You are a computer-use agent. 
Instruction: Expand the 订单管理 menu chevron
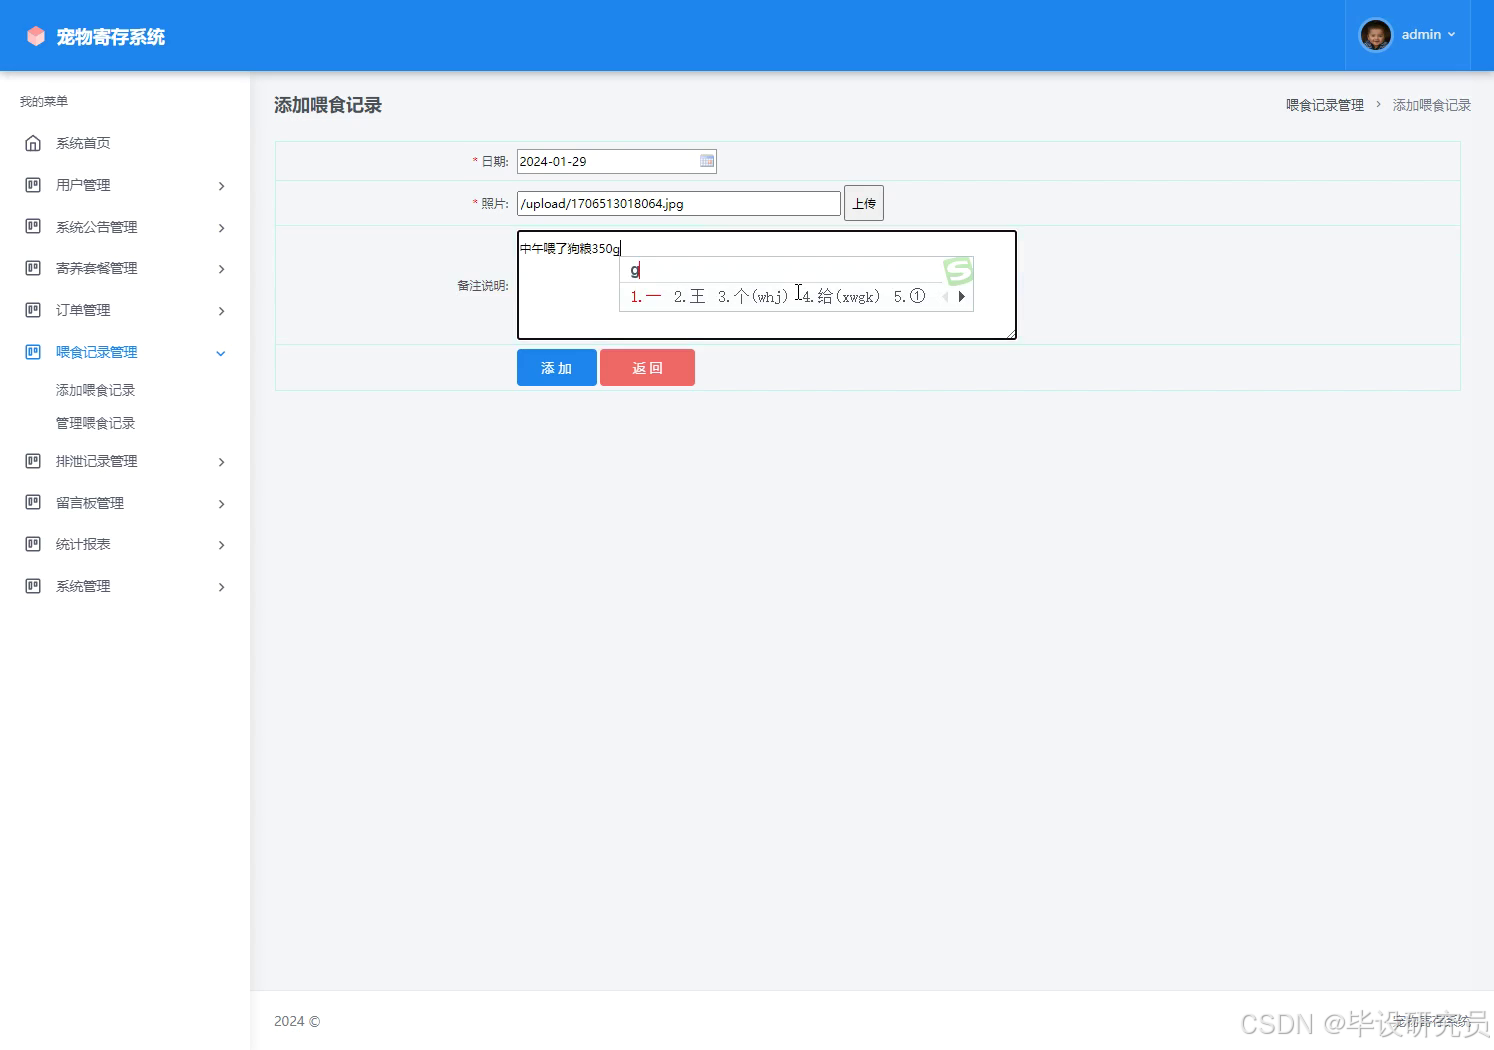pos(221,311)
